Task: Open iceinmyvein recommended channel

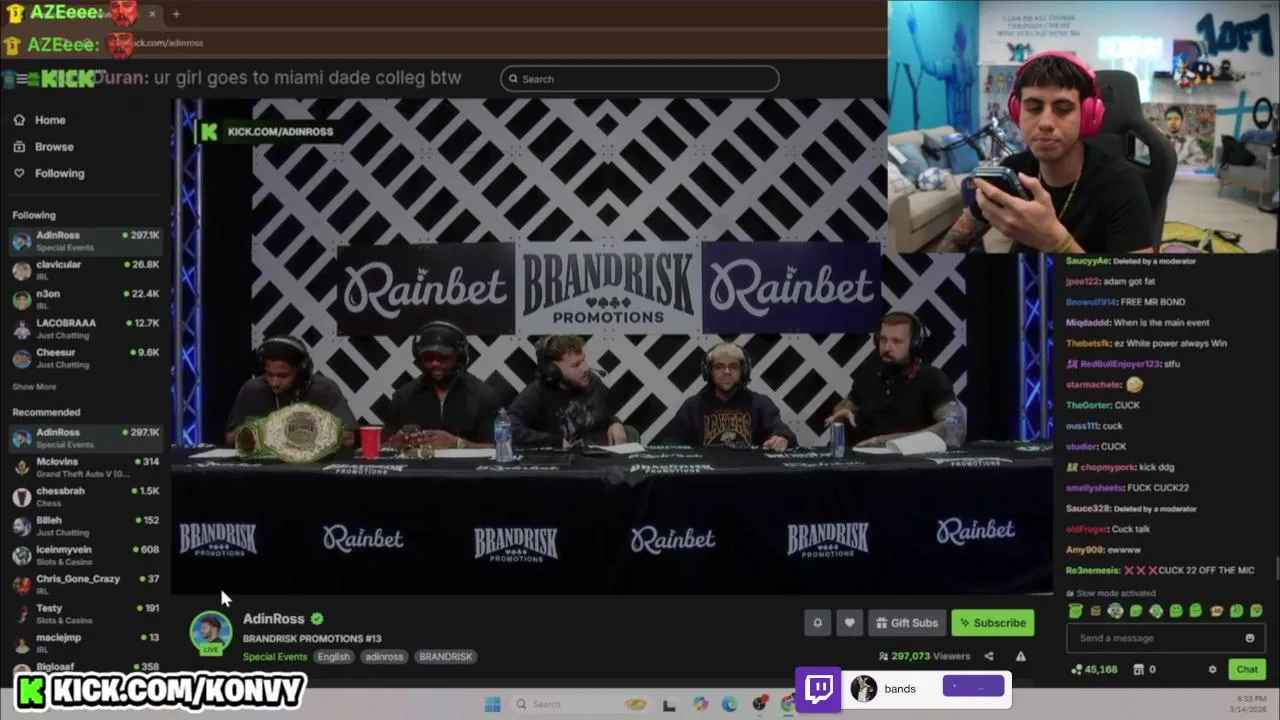Action: tap(86, 555)
